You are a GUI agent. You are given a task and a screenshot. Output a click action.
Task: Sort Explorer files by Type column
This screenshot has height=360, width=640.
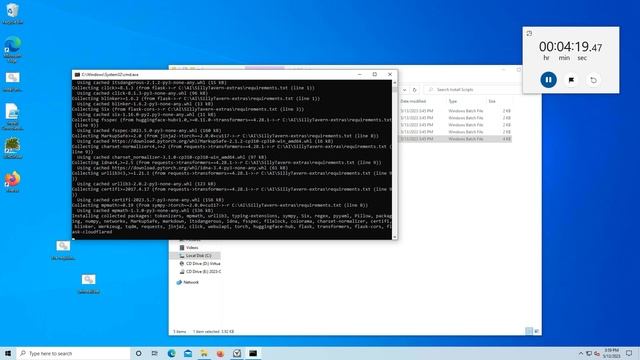[453, 101]
